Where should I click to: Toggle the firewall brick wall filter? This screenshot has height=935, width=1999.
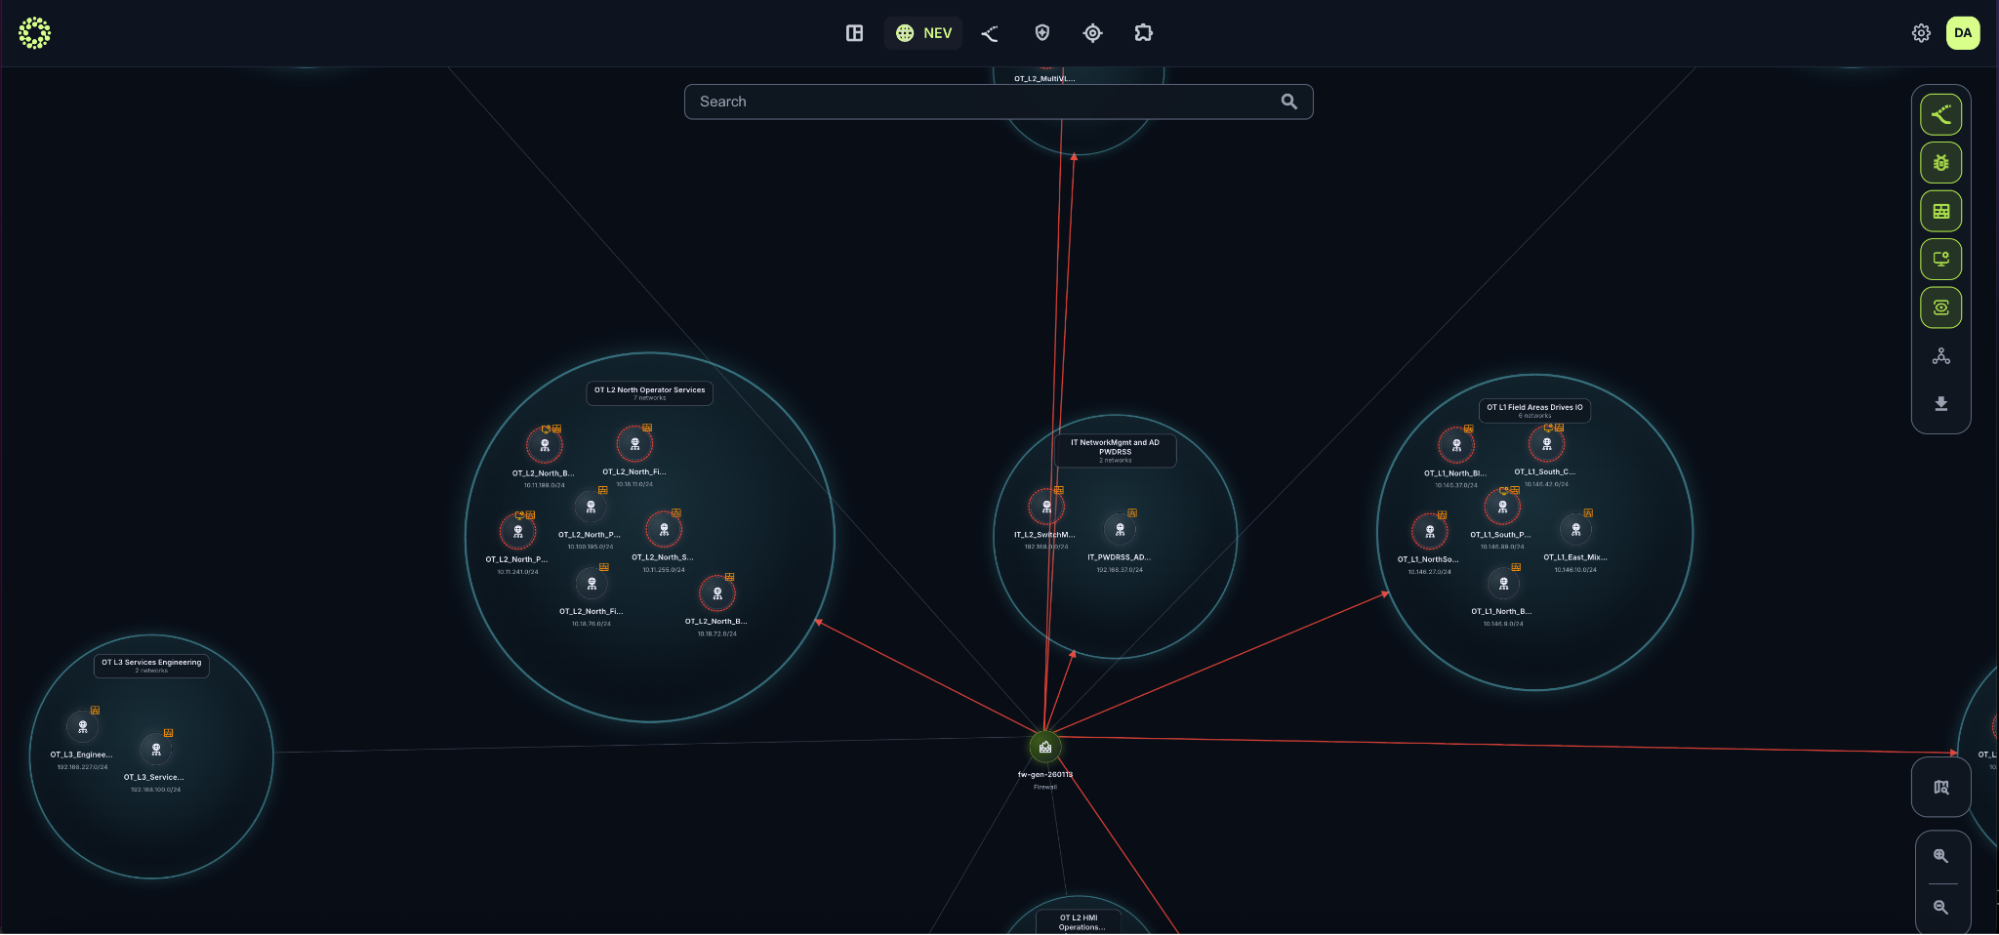point(1941,211)
